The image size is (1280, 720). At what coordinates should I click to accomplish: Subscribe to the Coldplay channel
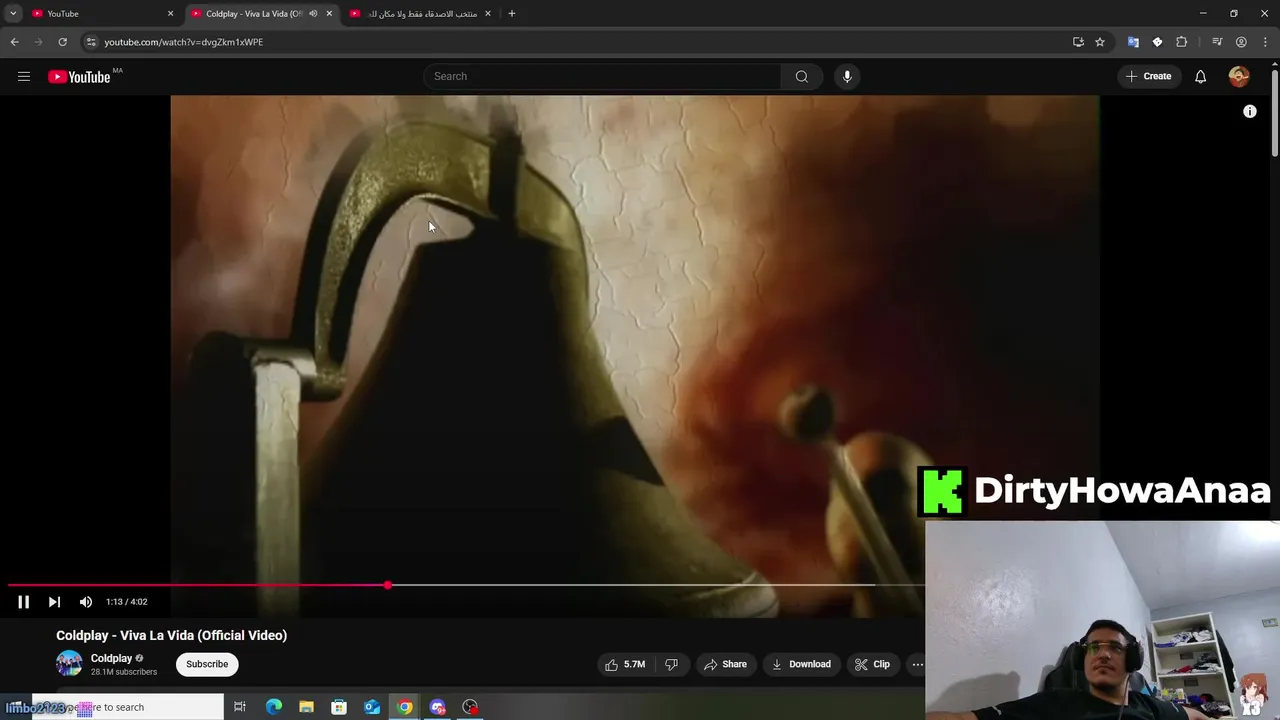[207, 664]
